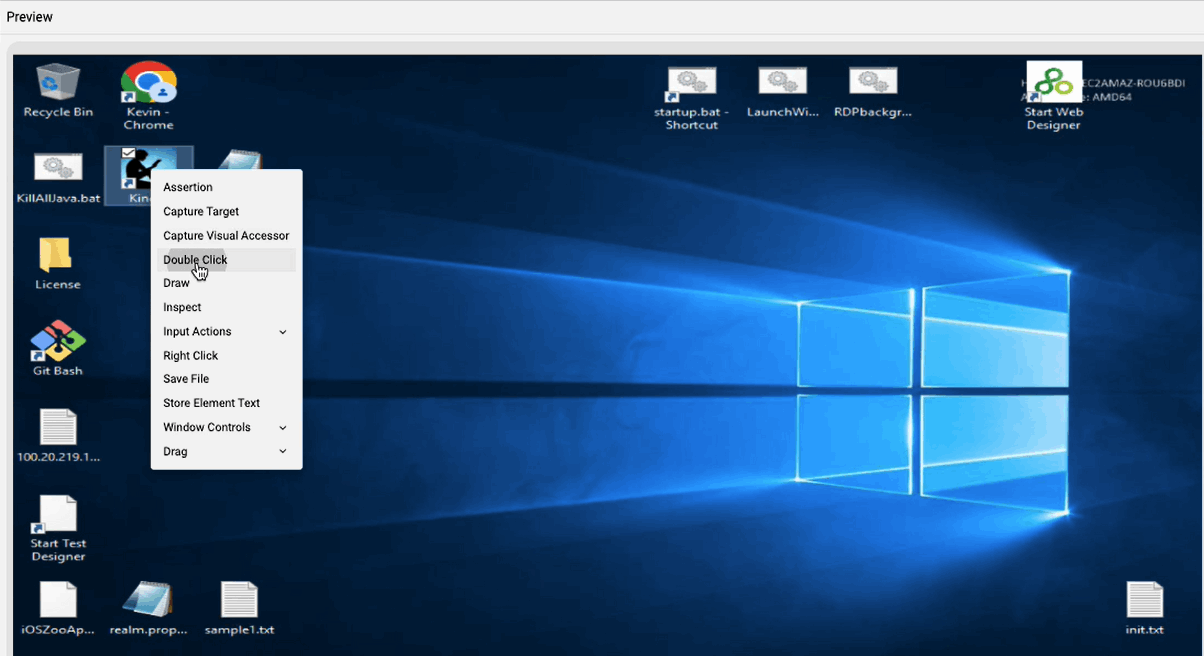
Task: Select the Git Bash desktop icon
Action: (x=58, y=342)
